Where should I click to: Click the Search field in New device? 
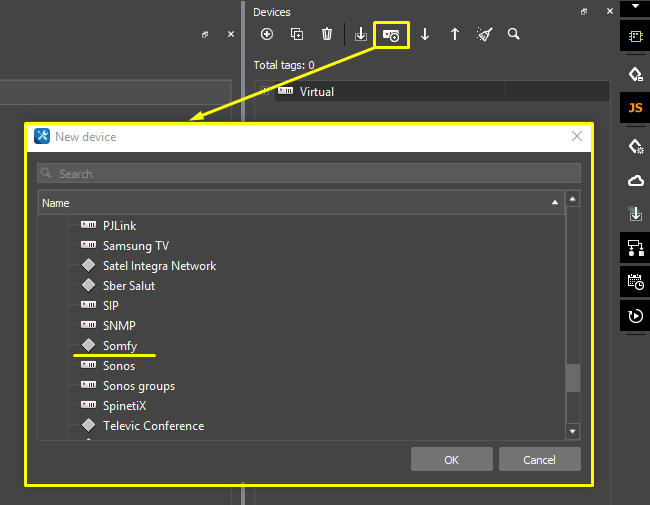pos(310,174)
